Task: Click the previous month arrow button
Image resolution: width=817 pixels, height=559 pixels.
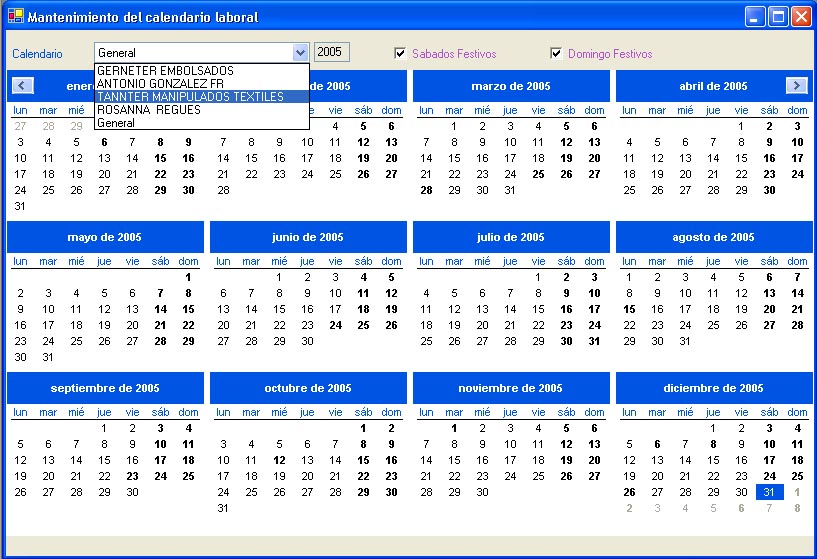Action: click(24, 86)
